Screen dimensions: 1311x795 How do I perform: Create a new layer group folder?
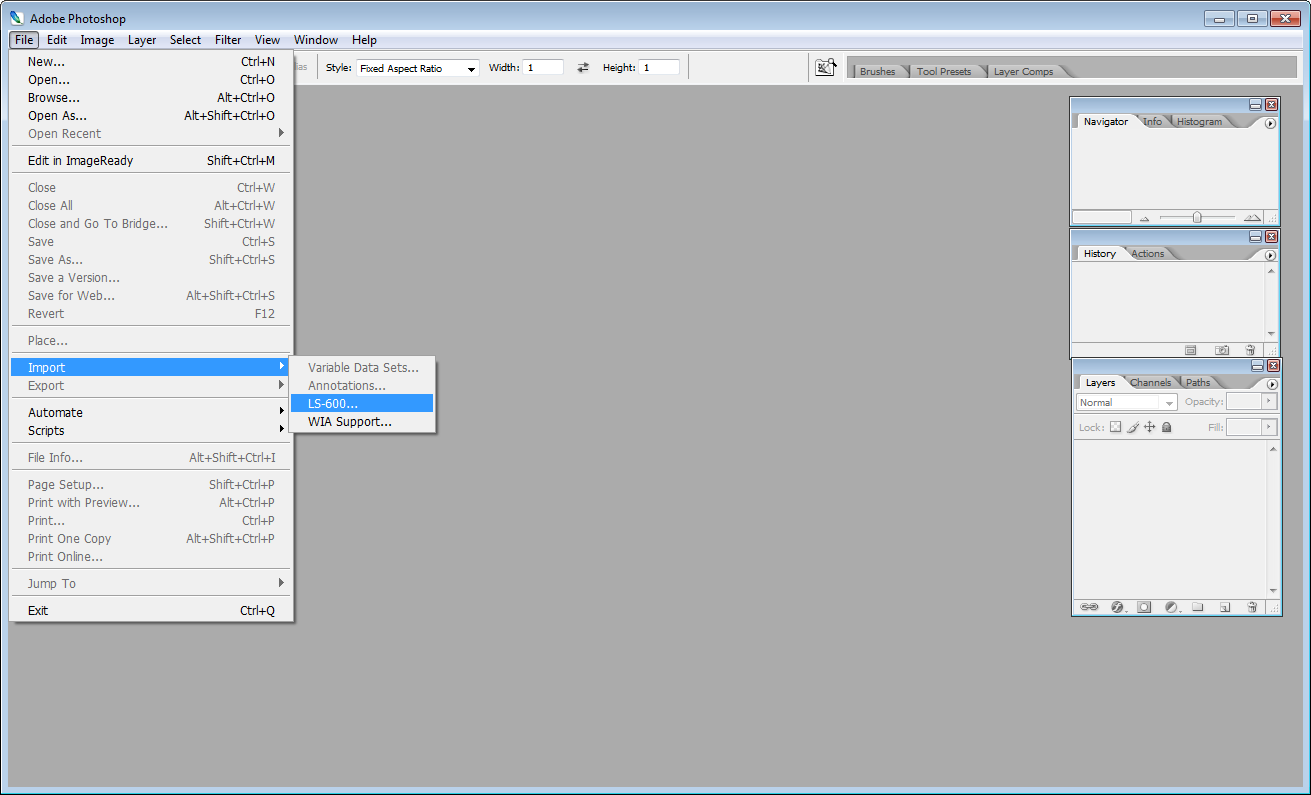click(1198, 607)
